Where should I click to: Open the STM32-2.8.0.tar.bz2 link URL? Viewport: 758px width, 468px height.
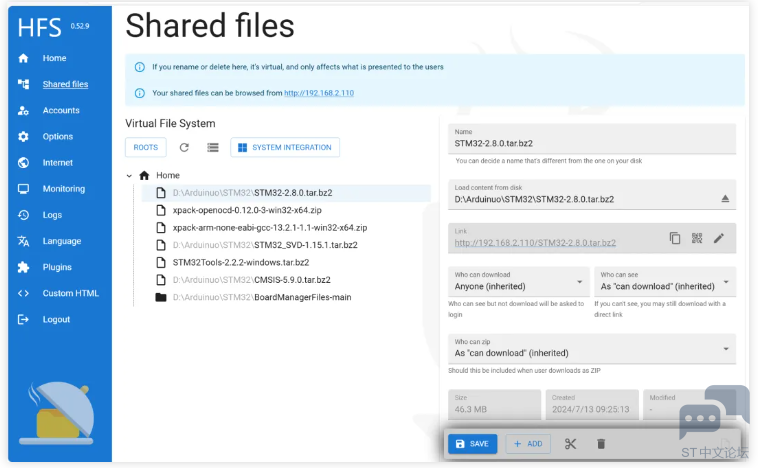535,243
